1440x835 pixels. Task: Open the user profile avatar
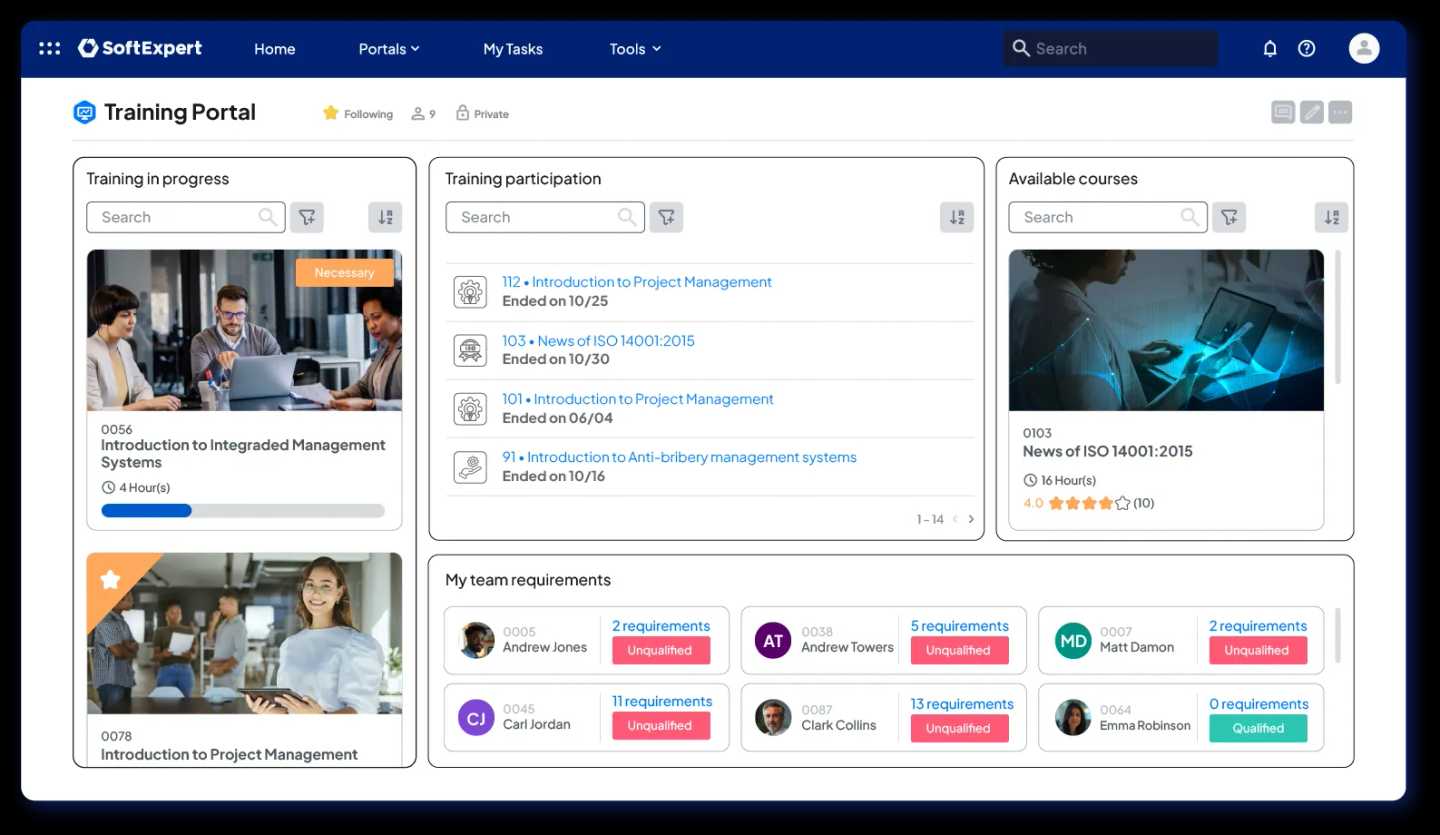point(1363,48)
